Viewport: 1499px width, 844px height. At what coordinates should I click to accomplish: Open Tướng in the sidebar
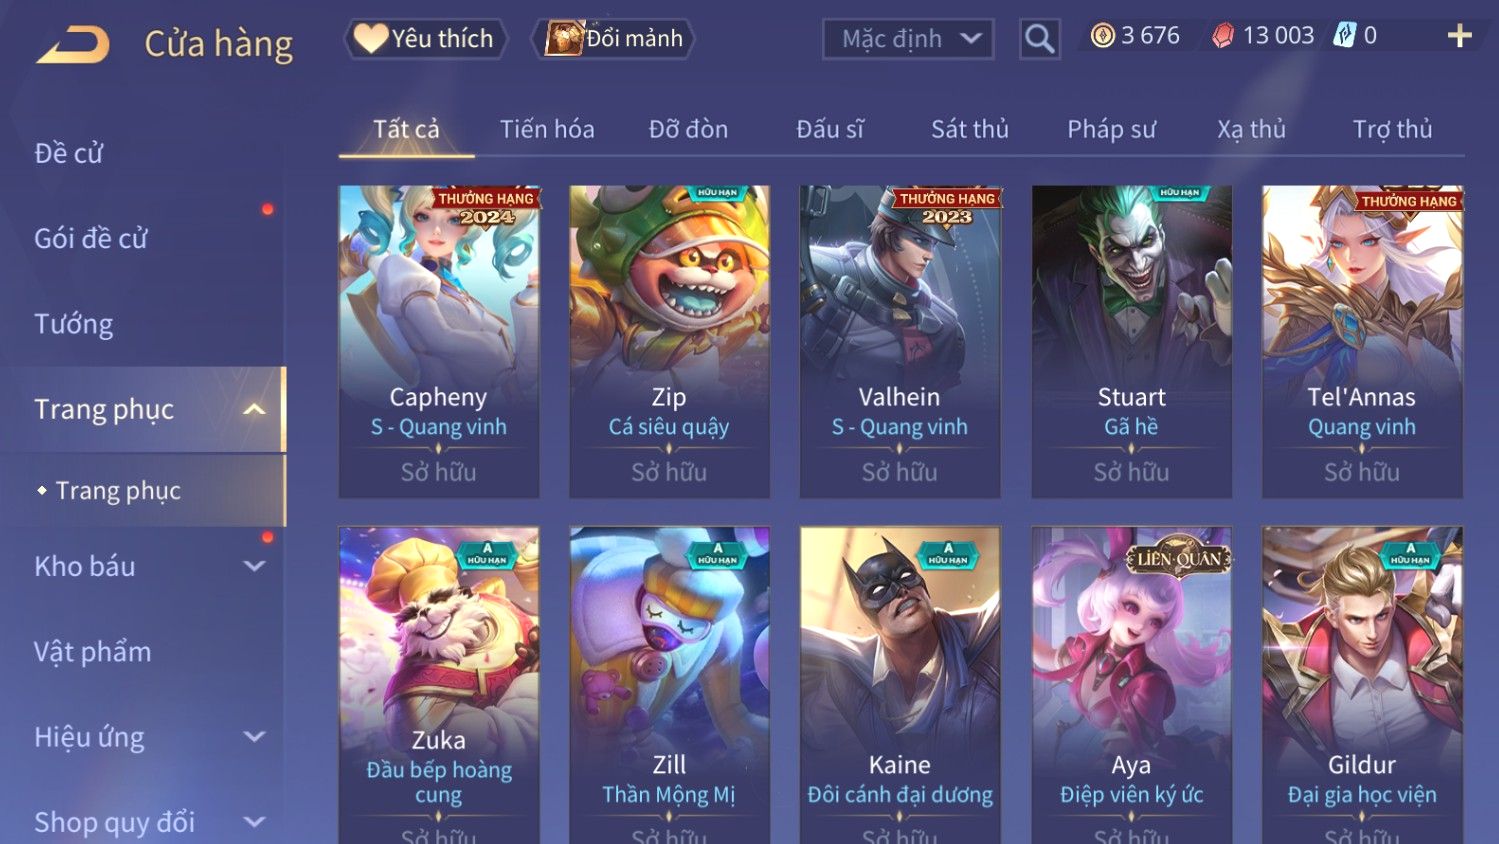[x=73, y=324]
